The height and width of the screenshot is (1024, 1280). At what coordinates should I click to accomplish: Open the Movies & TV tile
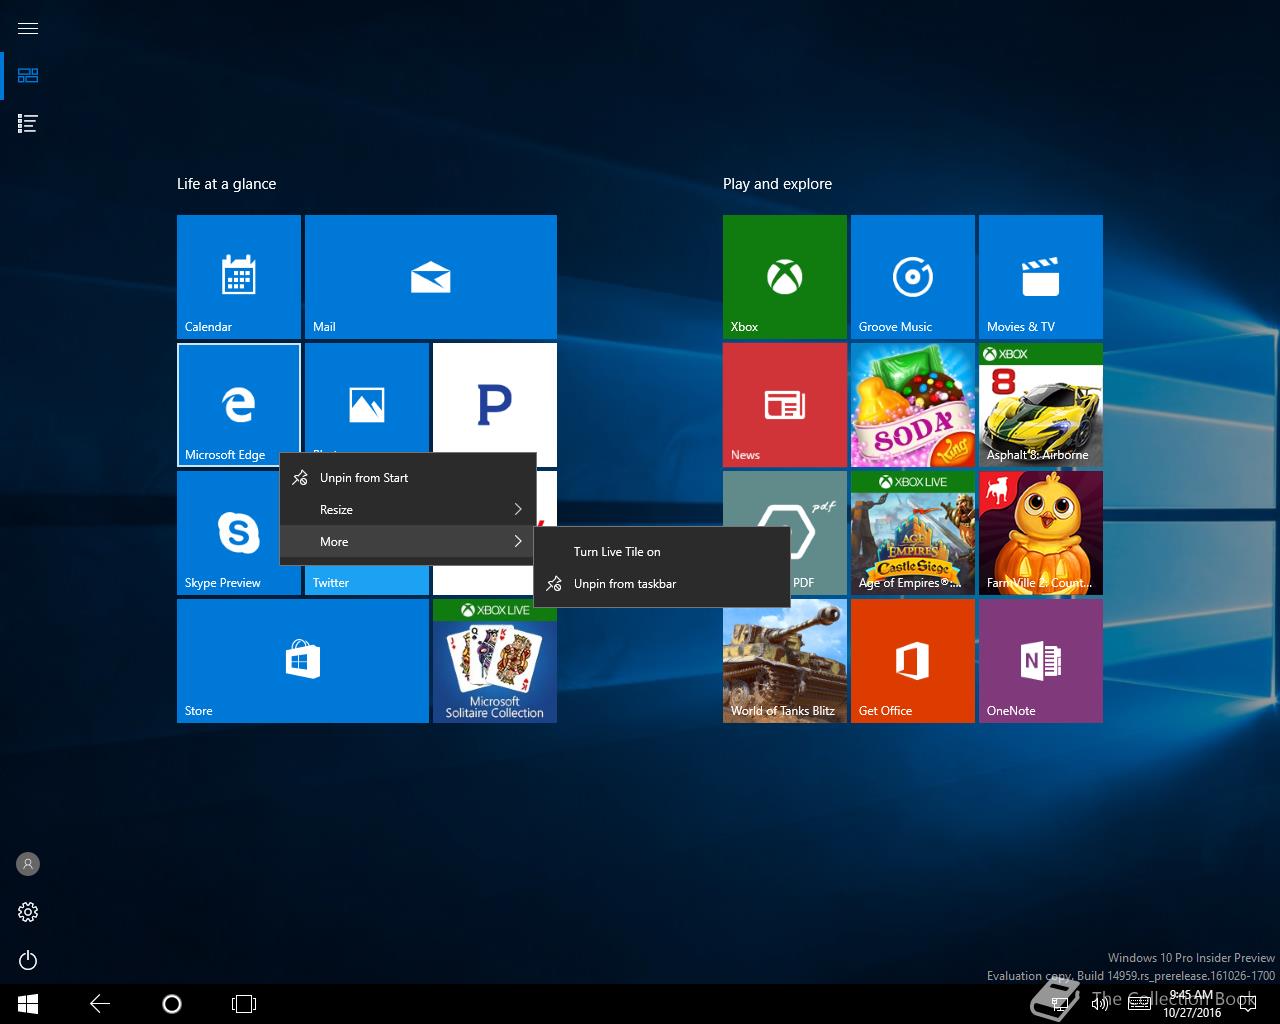(1041, 277)
